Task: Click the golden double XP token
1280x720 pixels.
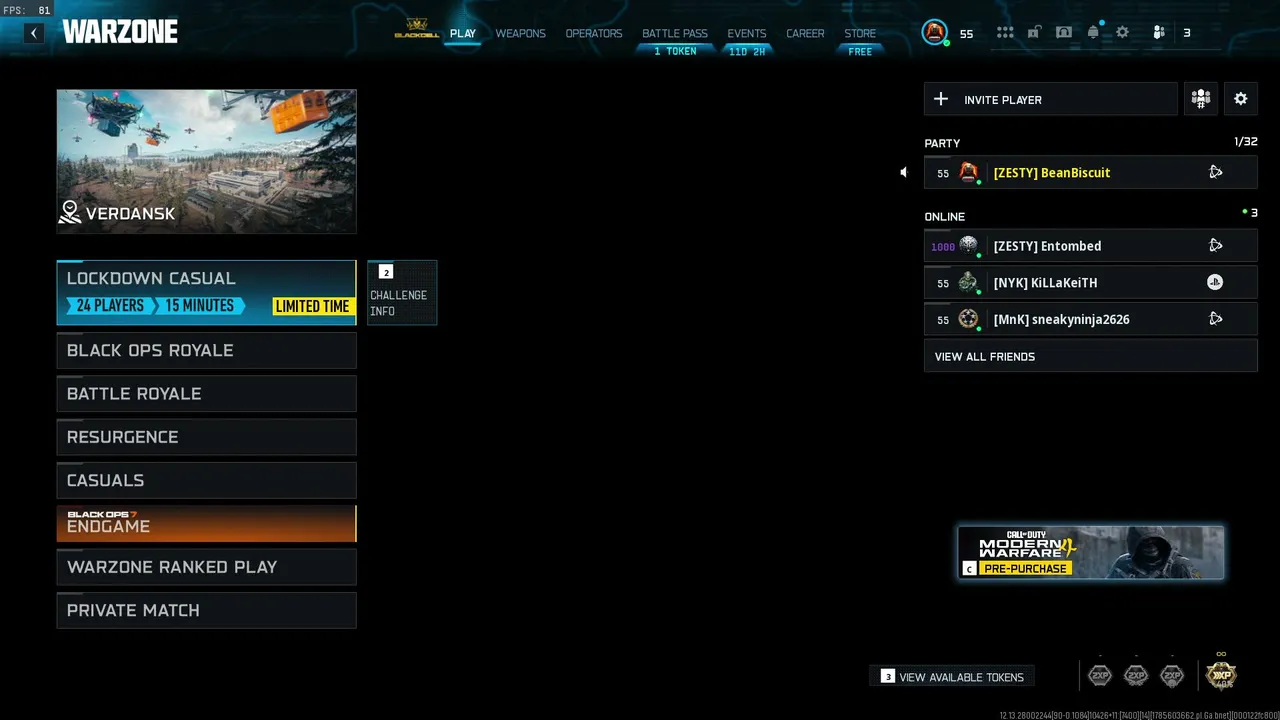Action: (1221, 675)
